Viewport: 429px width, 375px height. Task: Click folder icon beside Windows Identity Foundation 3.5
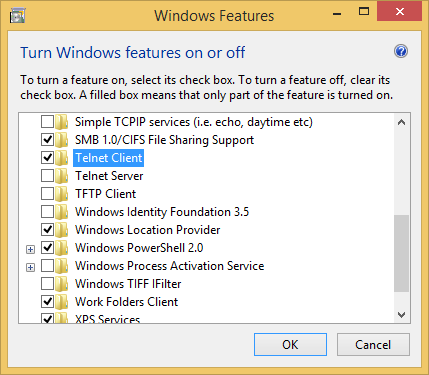coord(62,212)
